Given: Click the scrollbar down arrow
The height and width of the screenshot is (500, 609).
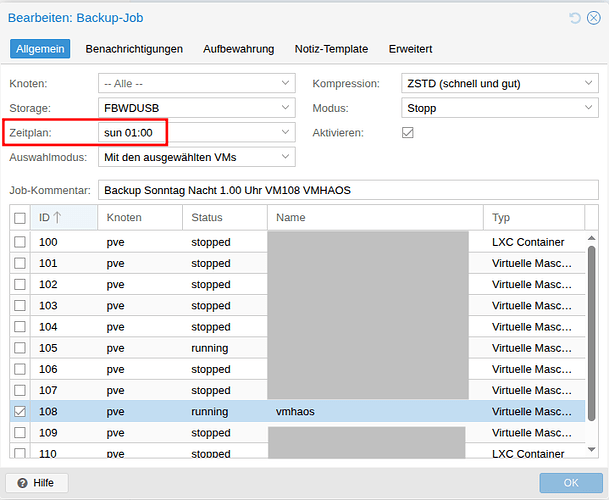Looking at the screenshot, I should point(592,449).
